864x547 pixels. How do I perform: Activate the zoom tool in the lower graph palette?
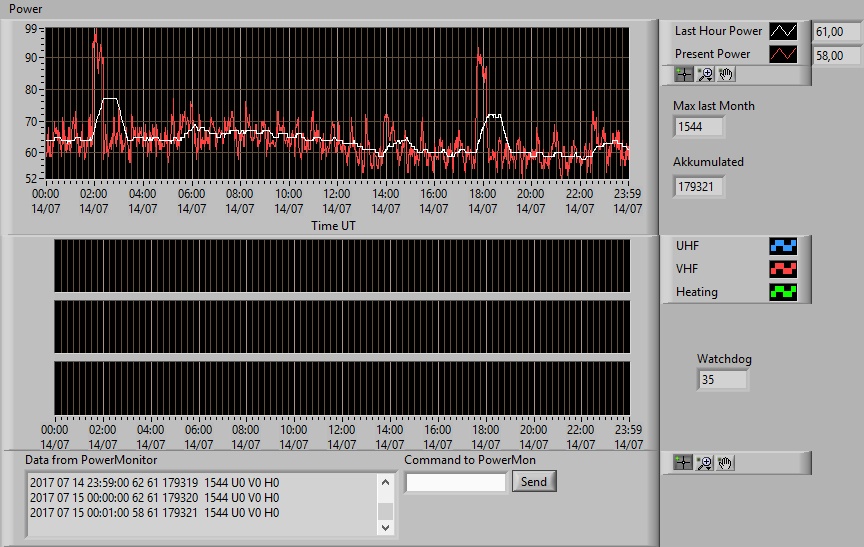click(x=704, y=463)
